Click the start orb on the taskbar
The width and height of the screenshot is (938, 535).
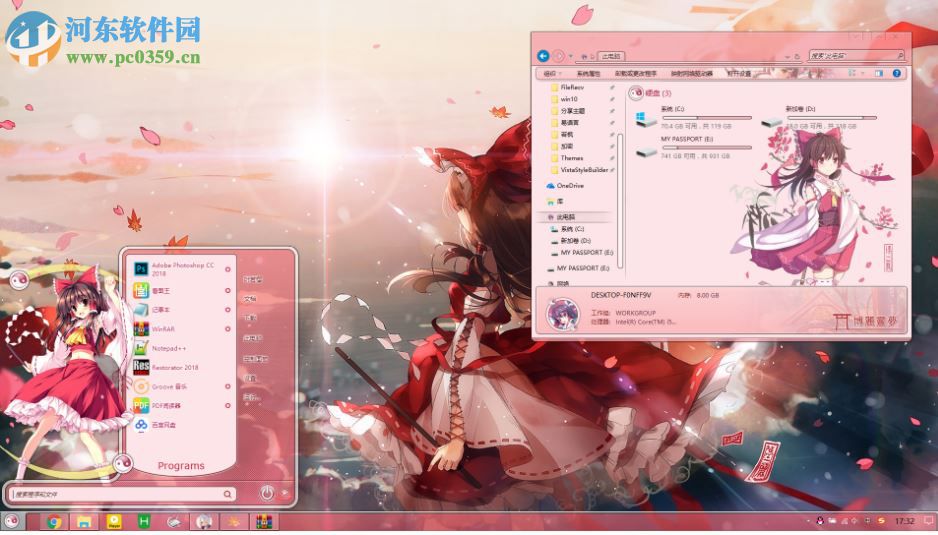(11, 521)
